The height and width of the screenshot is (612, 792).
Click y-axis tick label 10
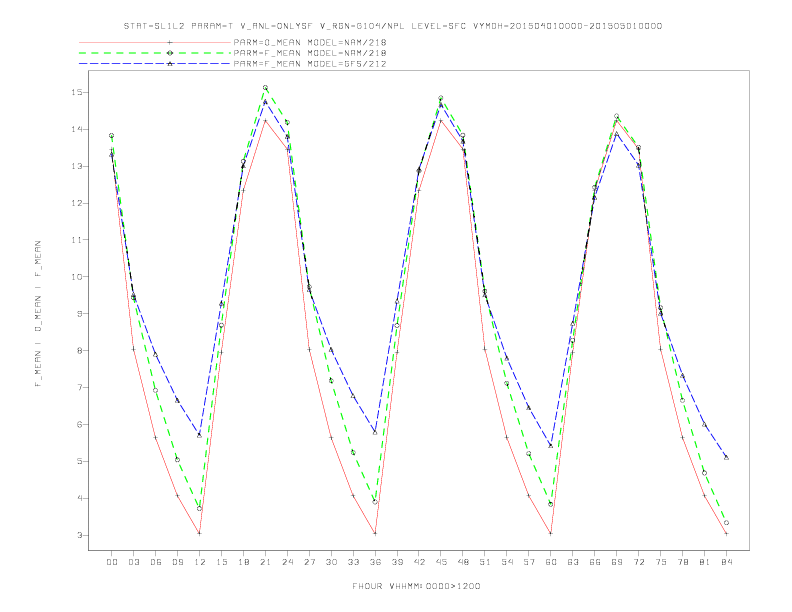coord(76,277)
